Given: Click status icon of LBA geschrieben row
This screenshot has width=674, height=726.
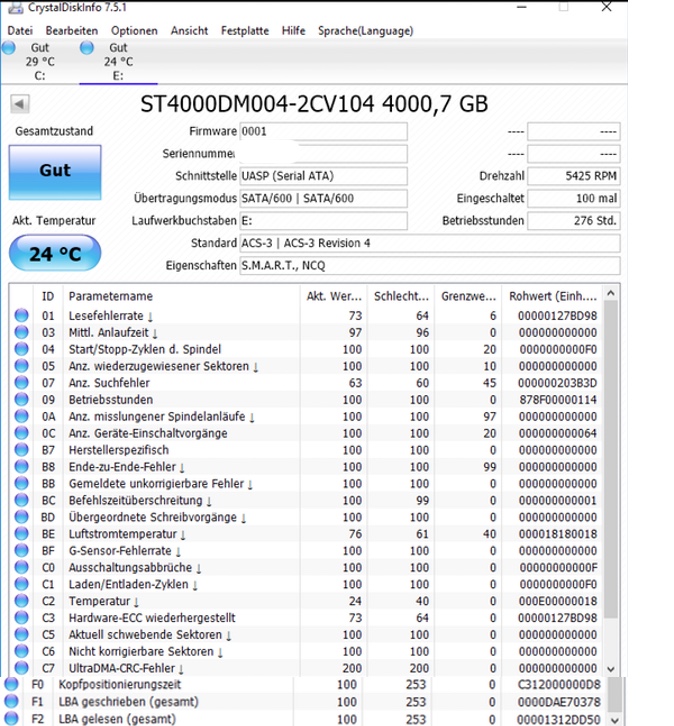Looking at the screenshot, I should (11, 701).
